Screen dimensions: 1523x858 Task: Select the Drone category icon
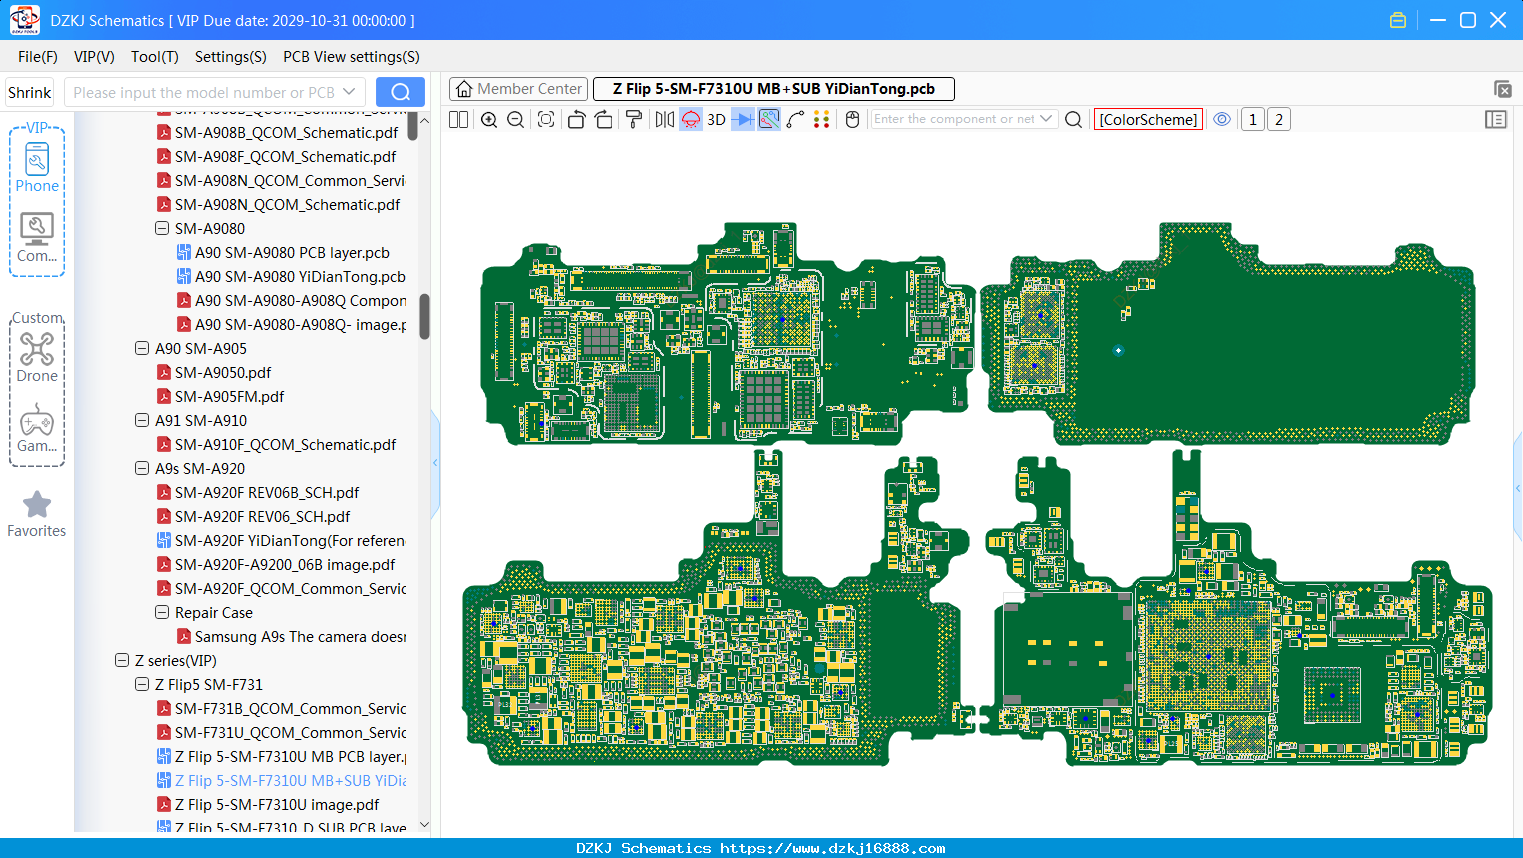(x=37, y=357)
